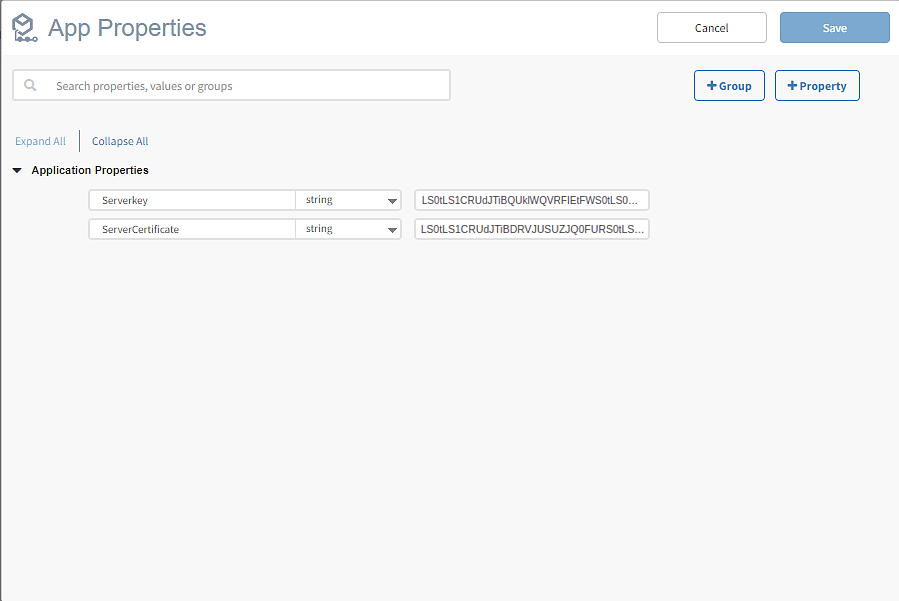Open type dropdown arrow for Serverkey
The width and height of the screenshot is (899, 601).
pos(392,201)
